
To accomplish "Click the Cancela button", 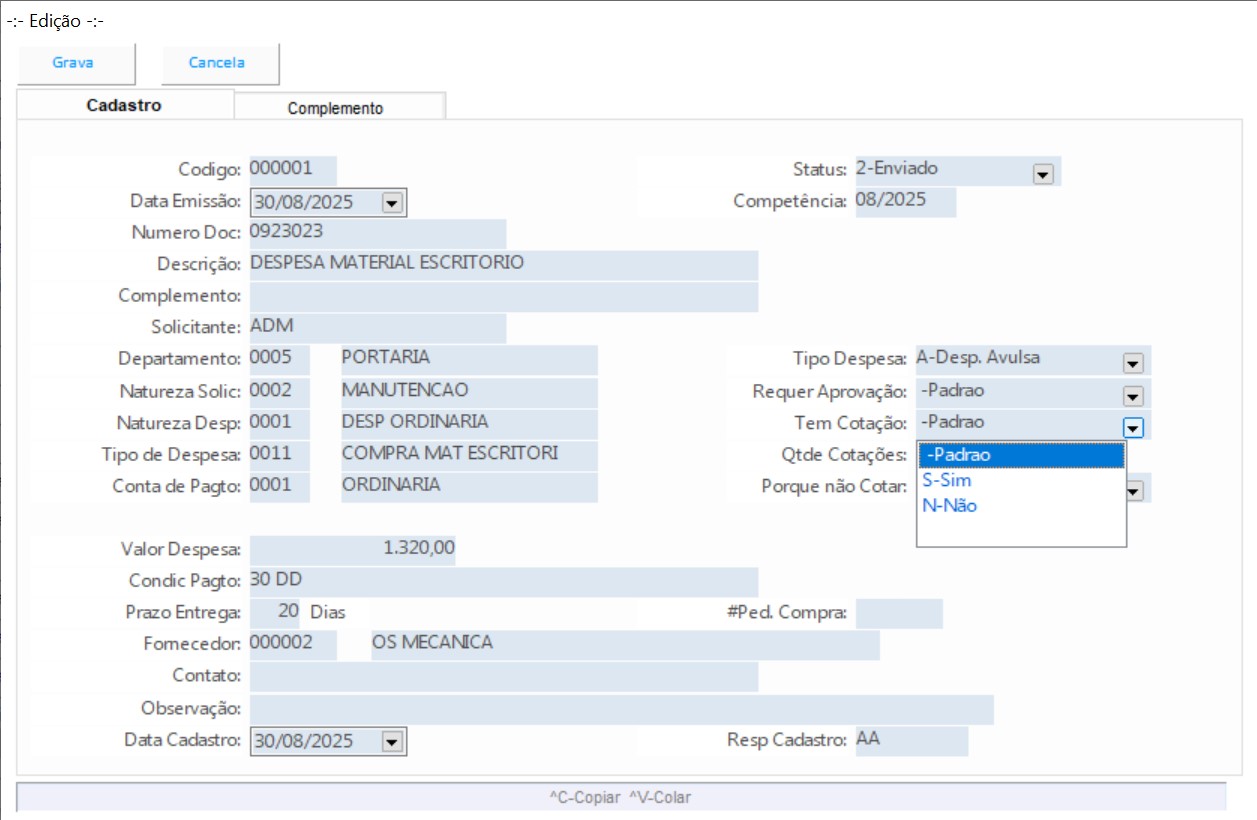I will click(217, 63).
